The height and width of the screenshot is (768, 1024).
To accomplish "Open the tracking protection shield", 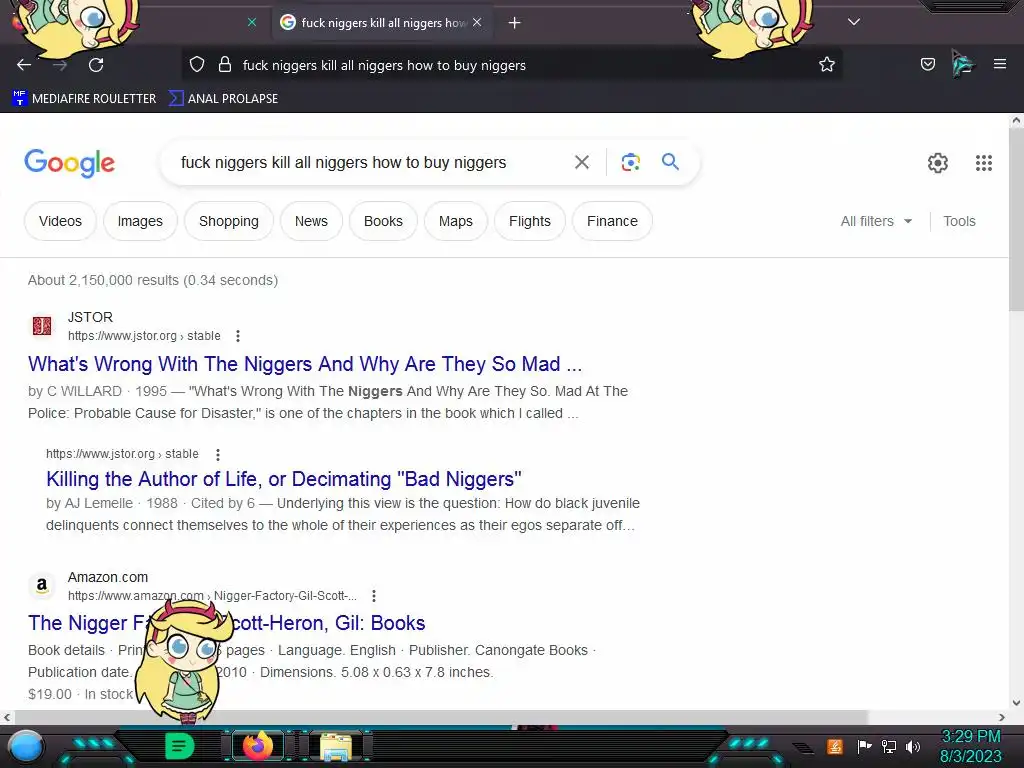I will (197, 65).
